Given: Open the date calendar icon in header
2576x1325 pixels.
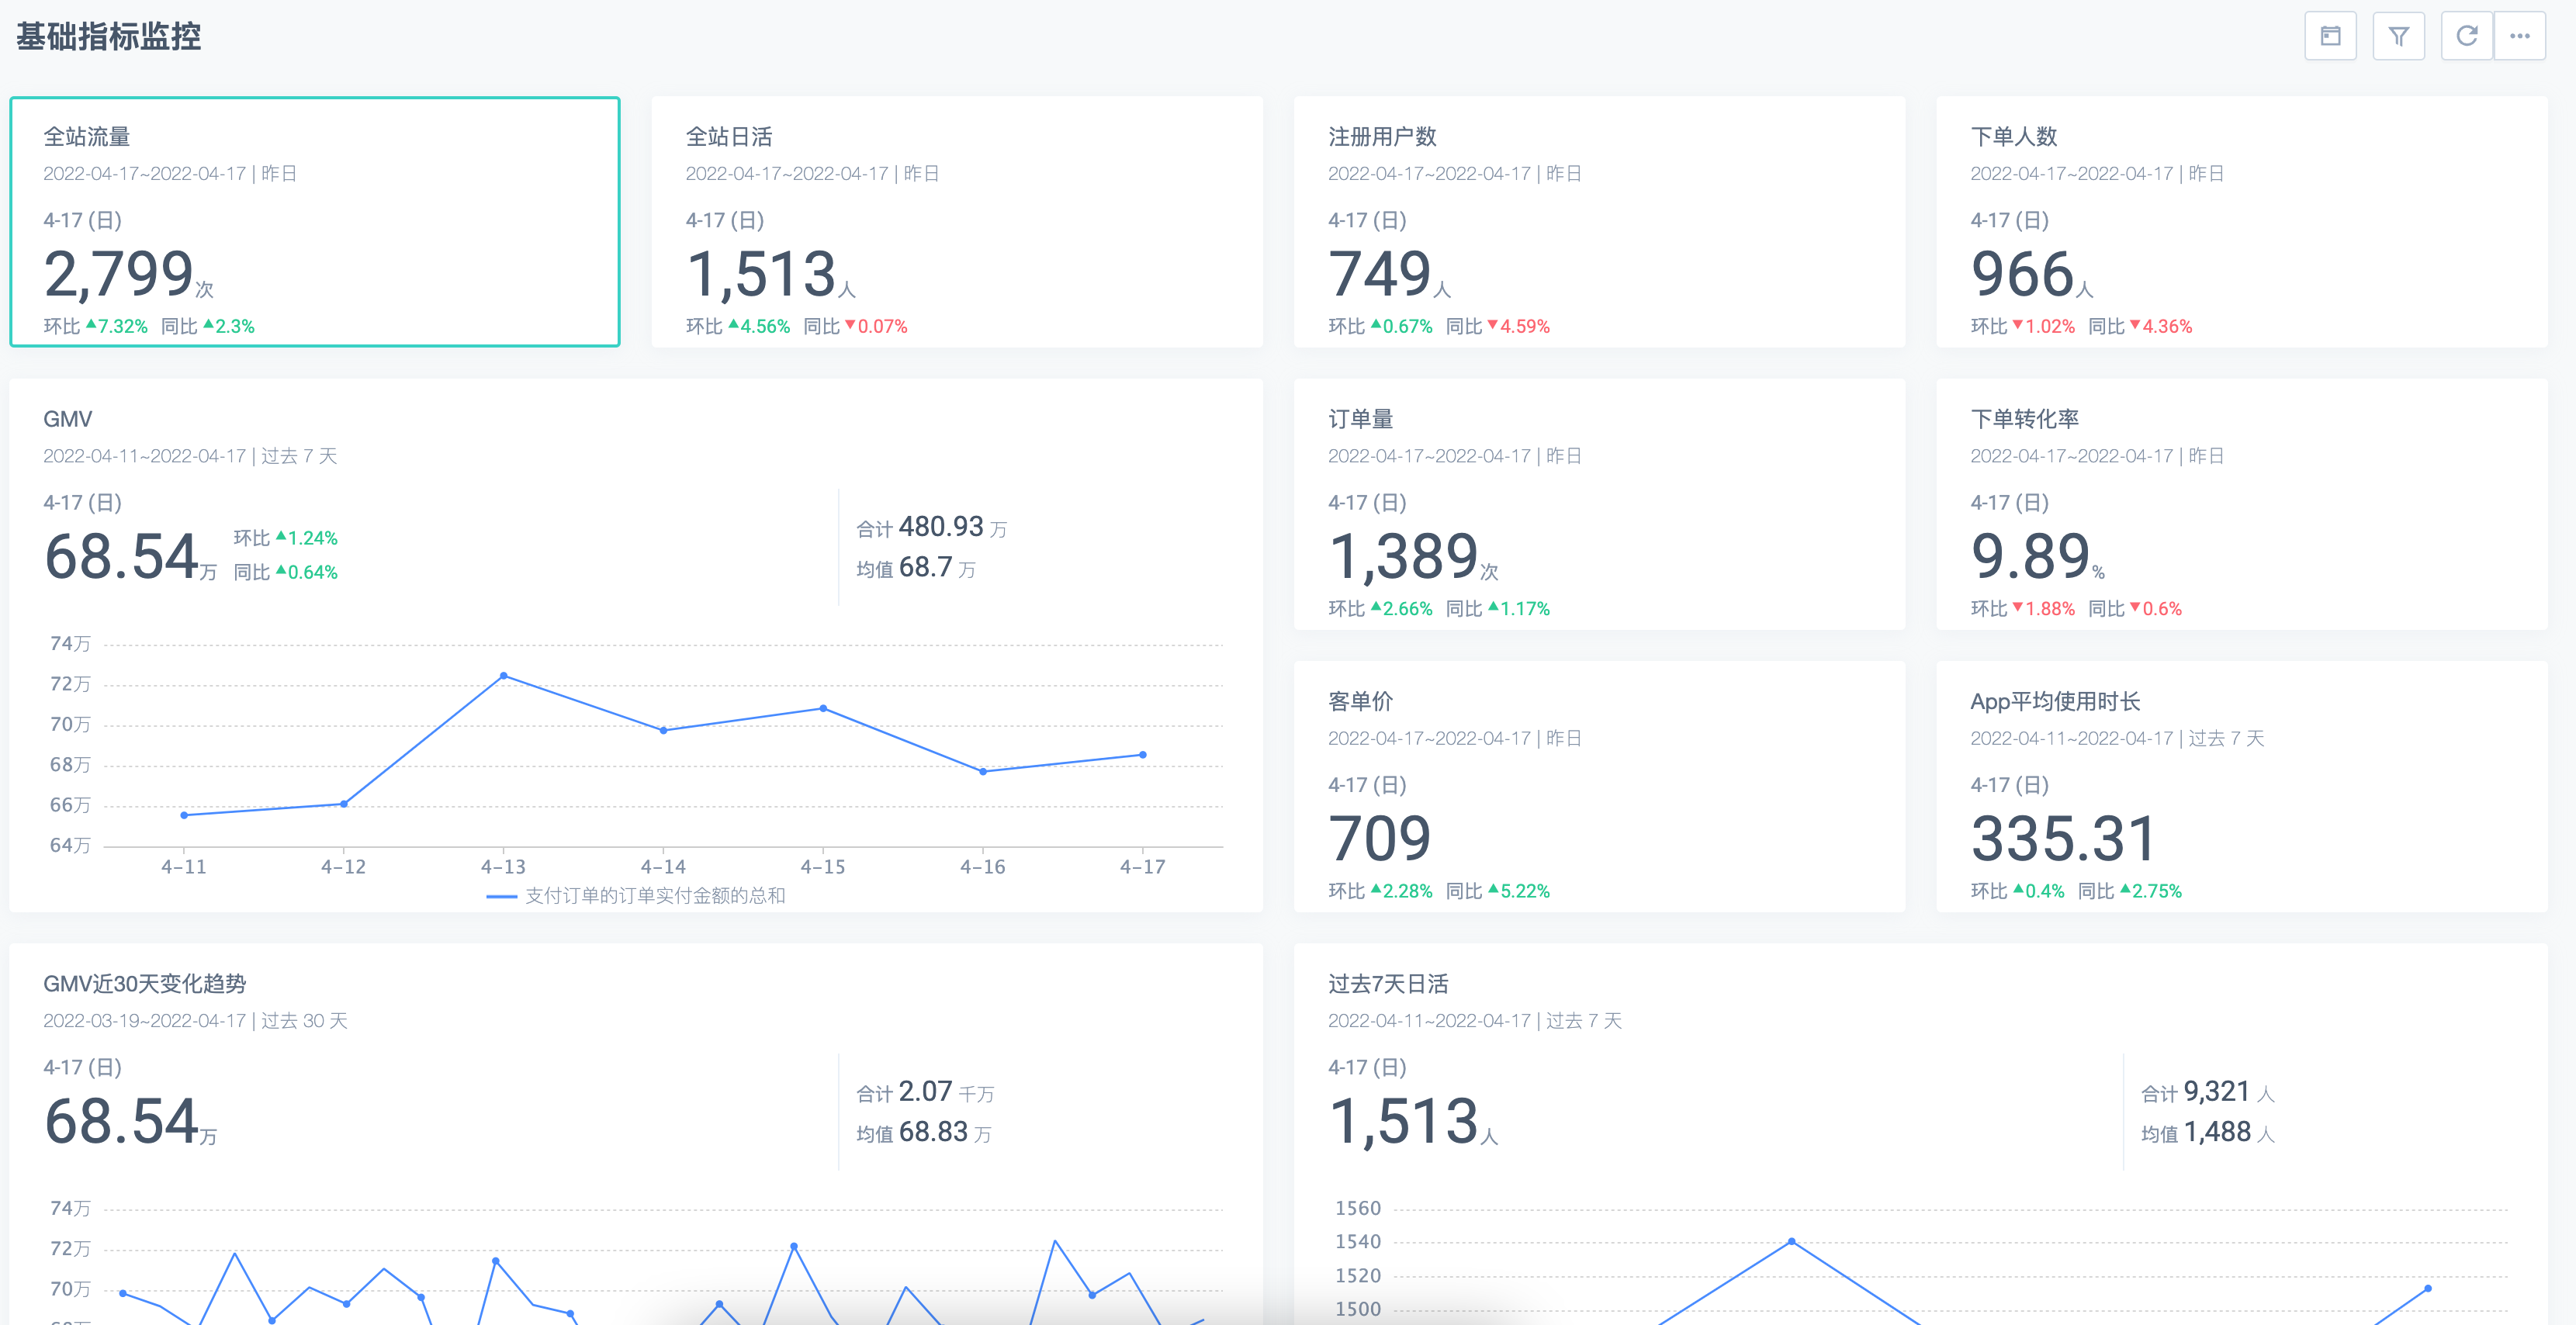Looking at the screenshot, I should point(2330,37).
